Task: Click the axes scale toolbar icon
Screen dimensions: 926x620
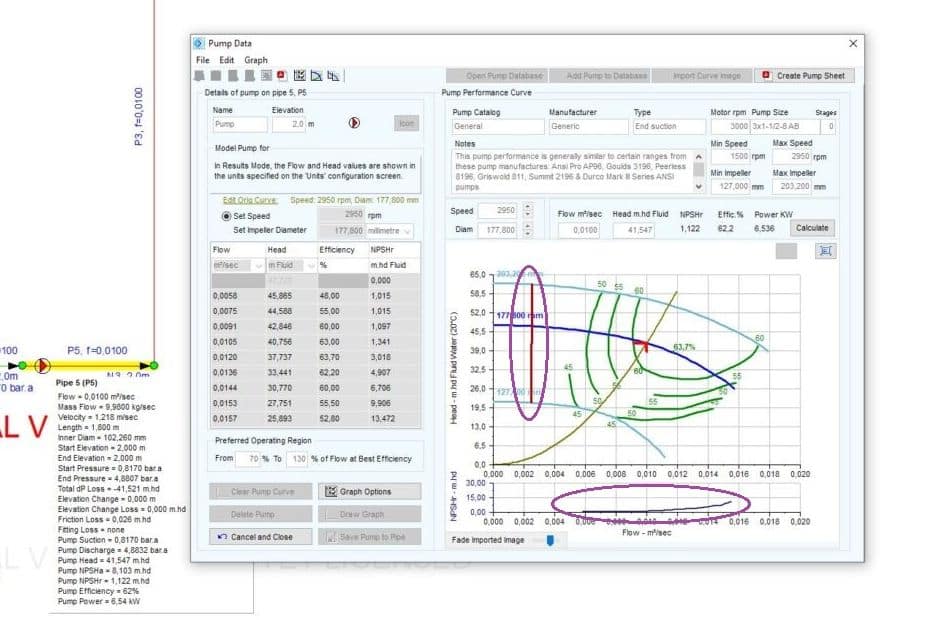Action: coord(334,76)
